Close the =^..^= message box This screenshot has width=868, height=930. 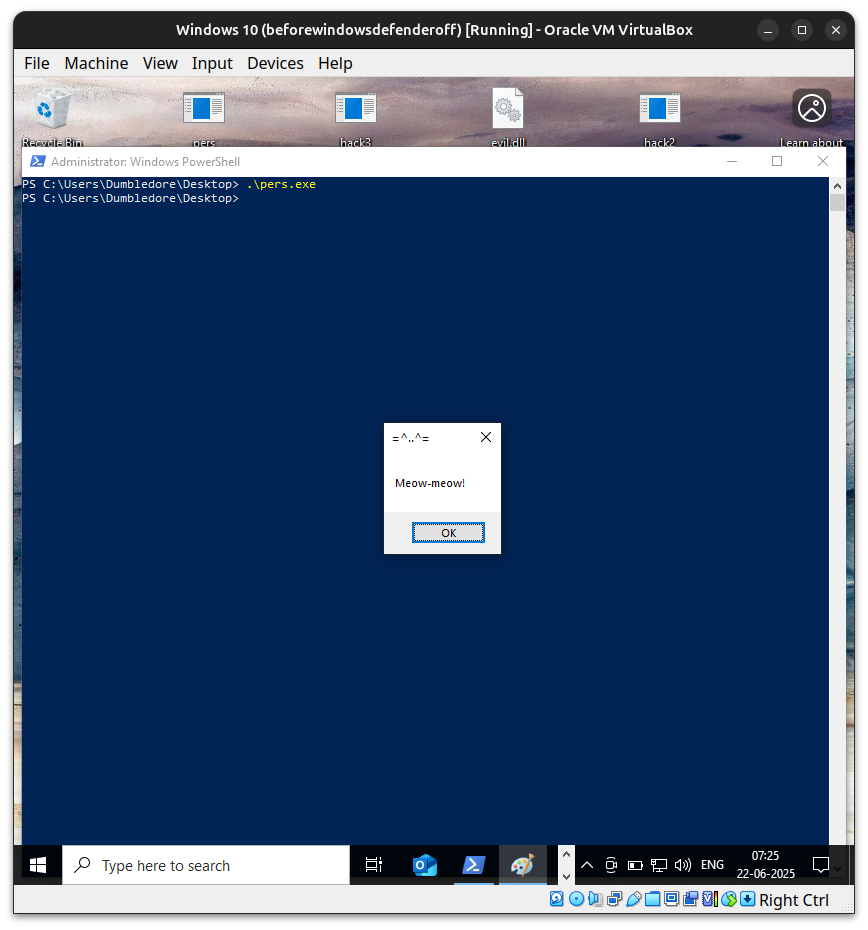pos(486,437)
